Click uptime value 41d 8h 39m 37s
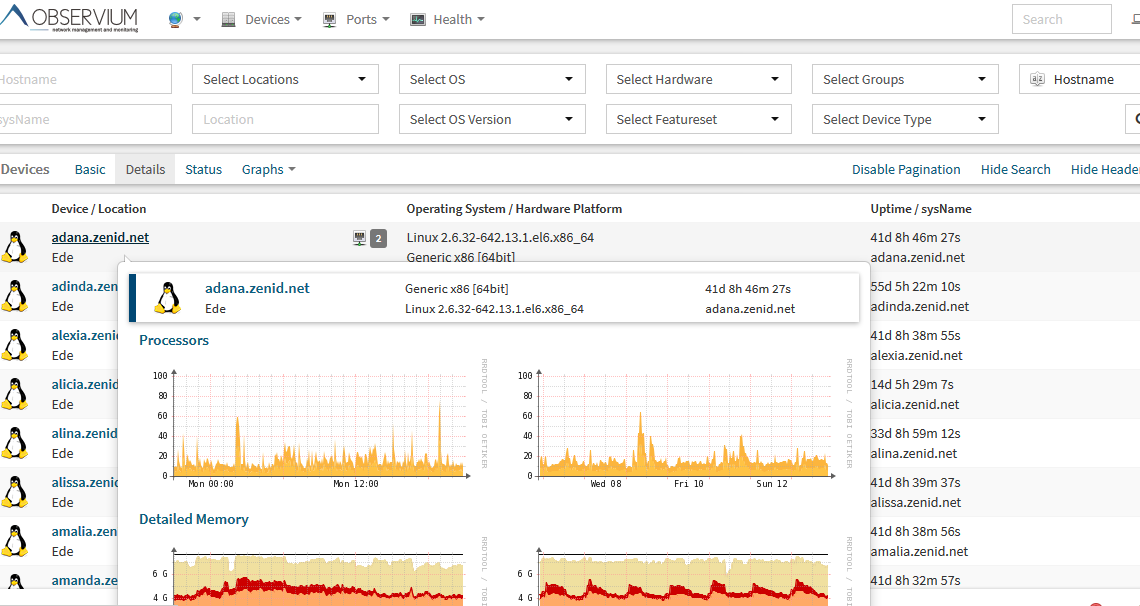 coord(915,482)
